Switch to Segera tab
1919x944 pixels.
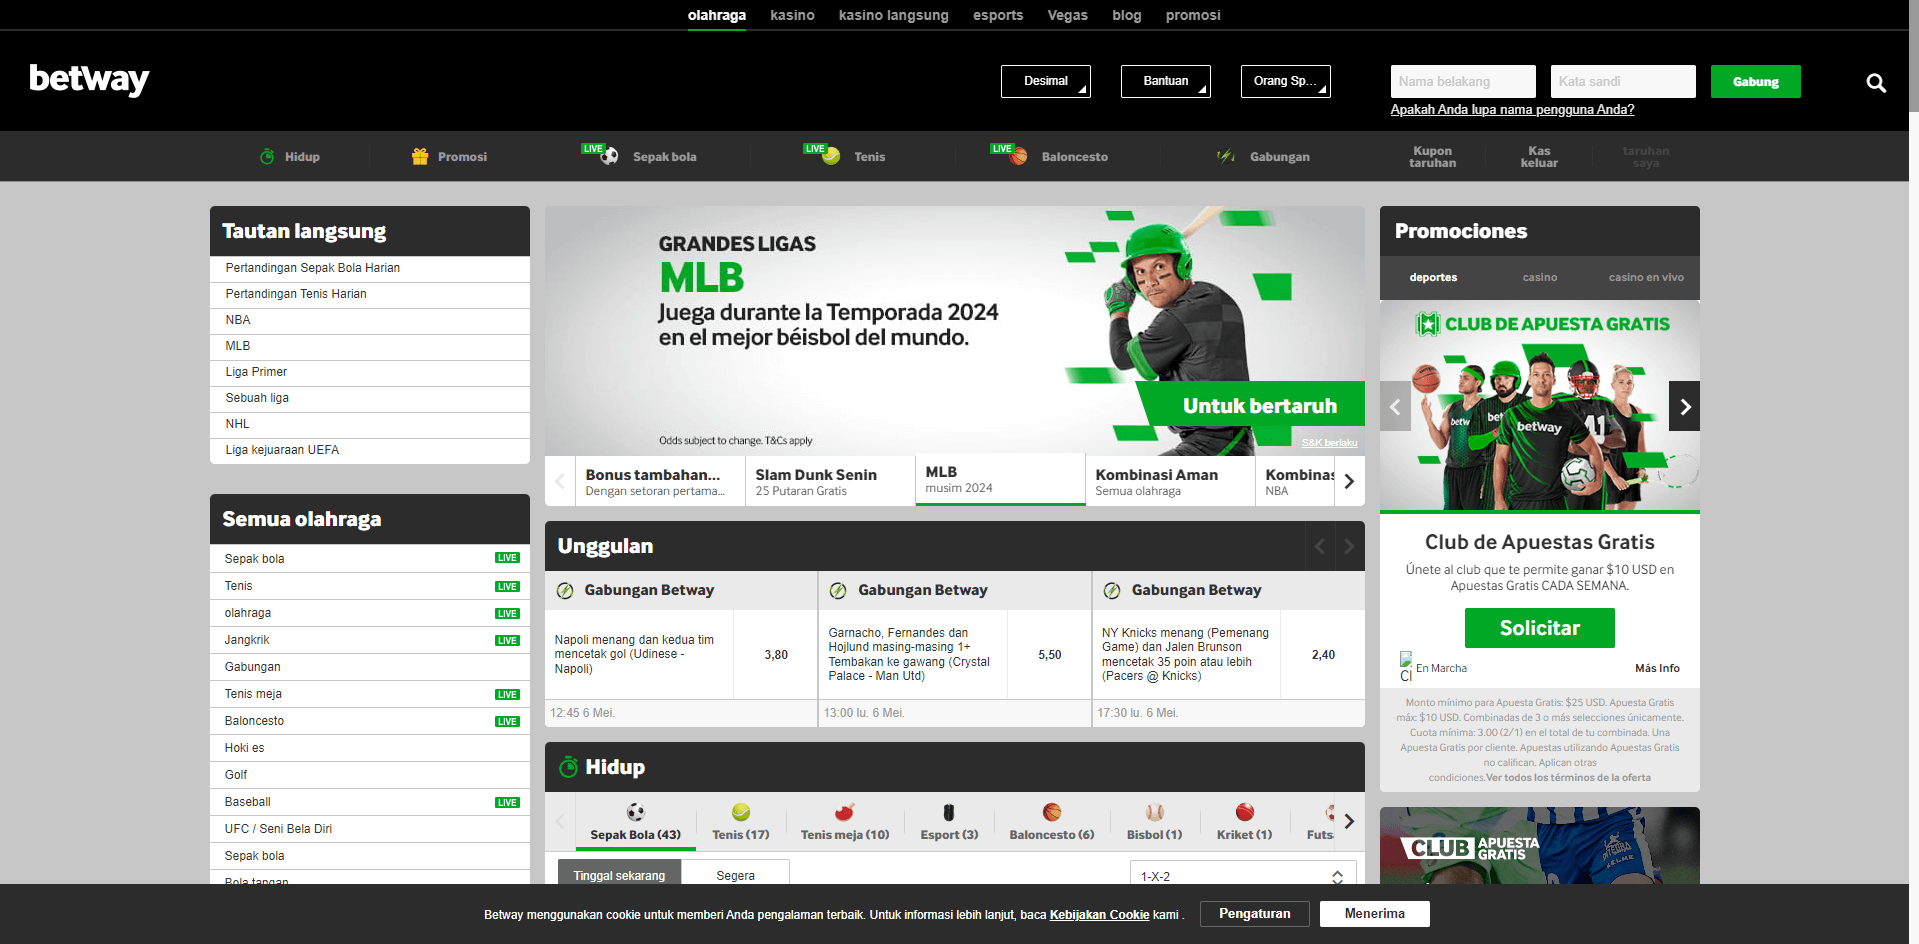click(735, 875)
